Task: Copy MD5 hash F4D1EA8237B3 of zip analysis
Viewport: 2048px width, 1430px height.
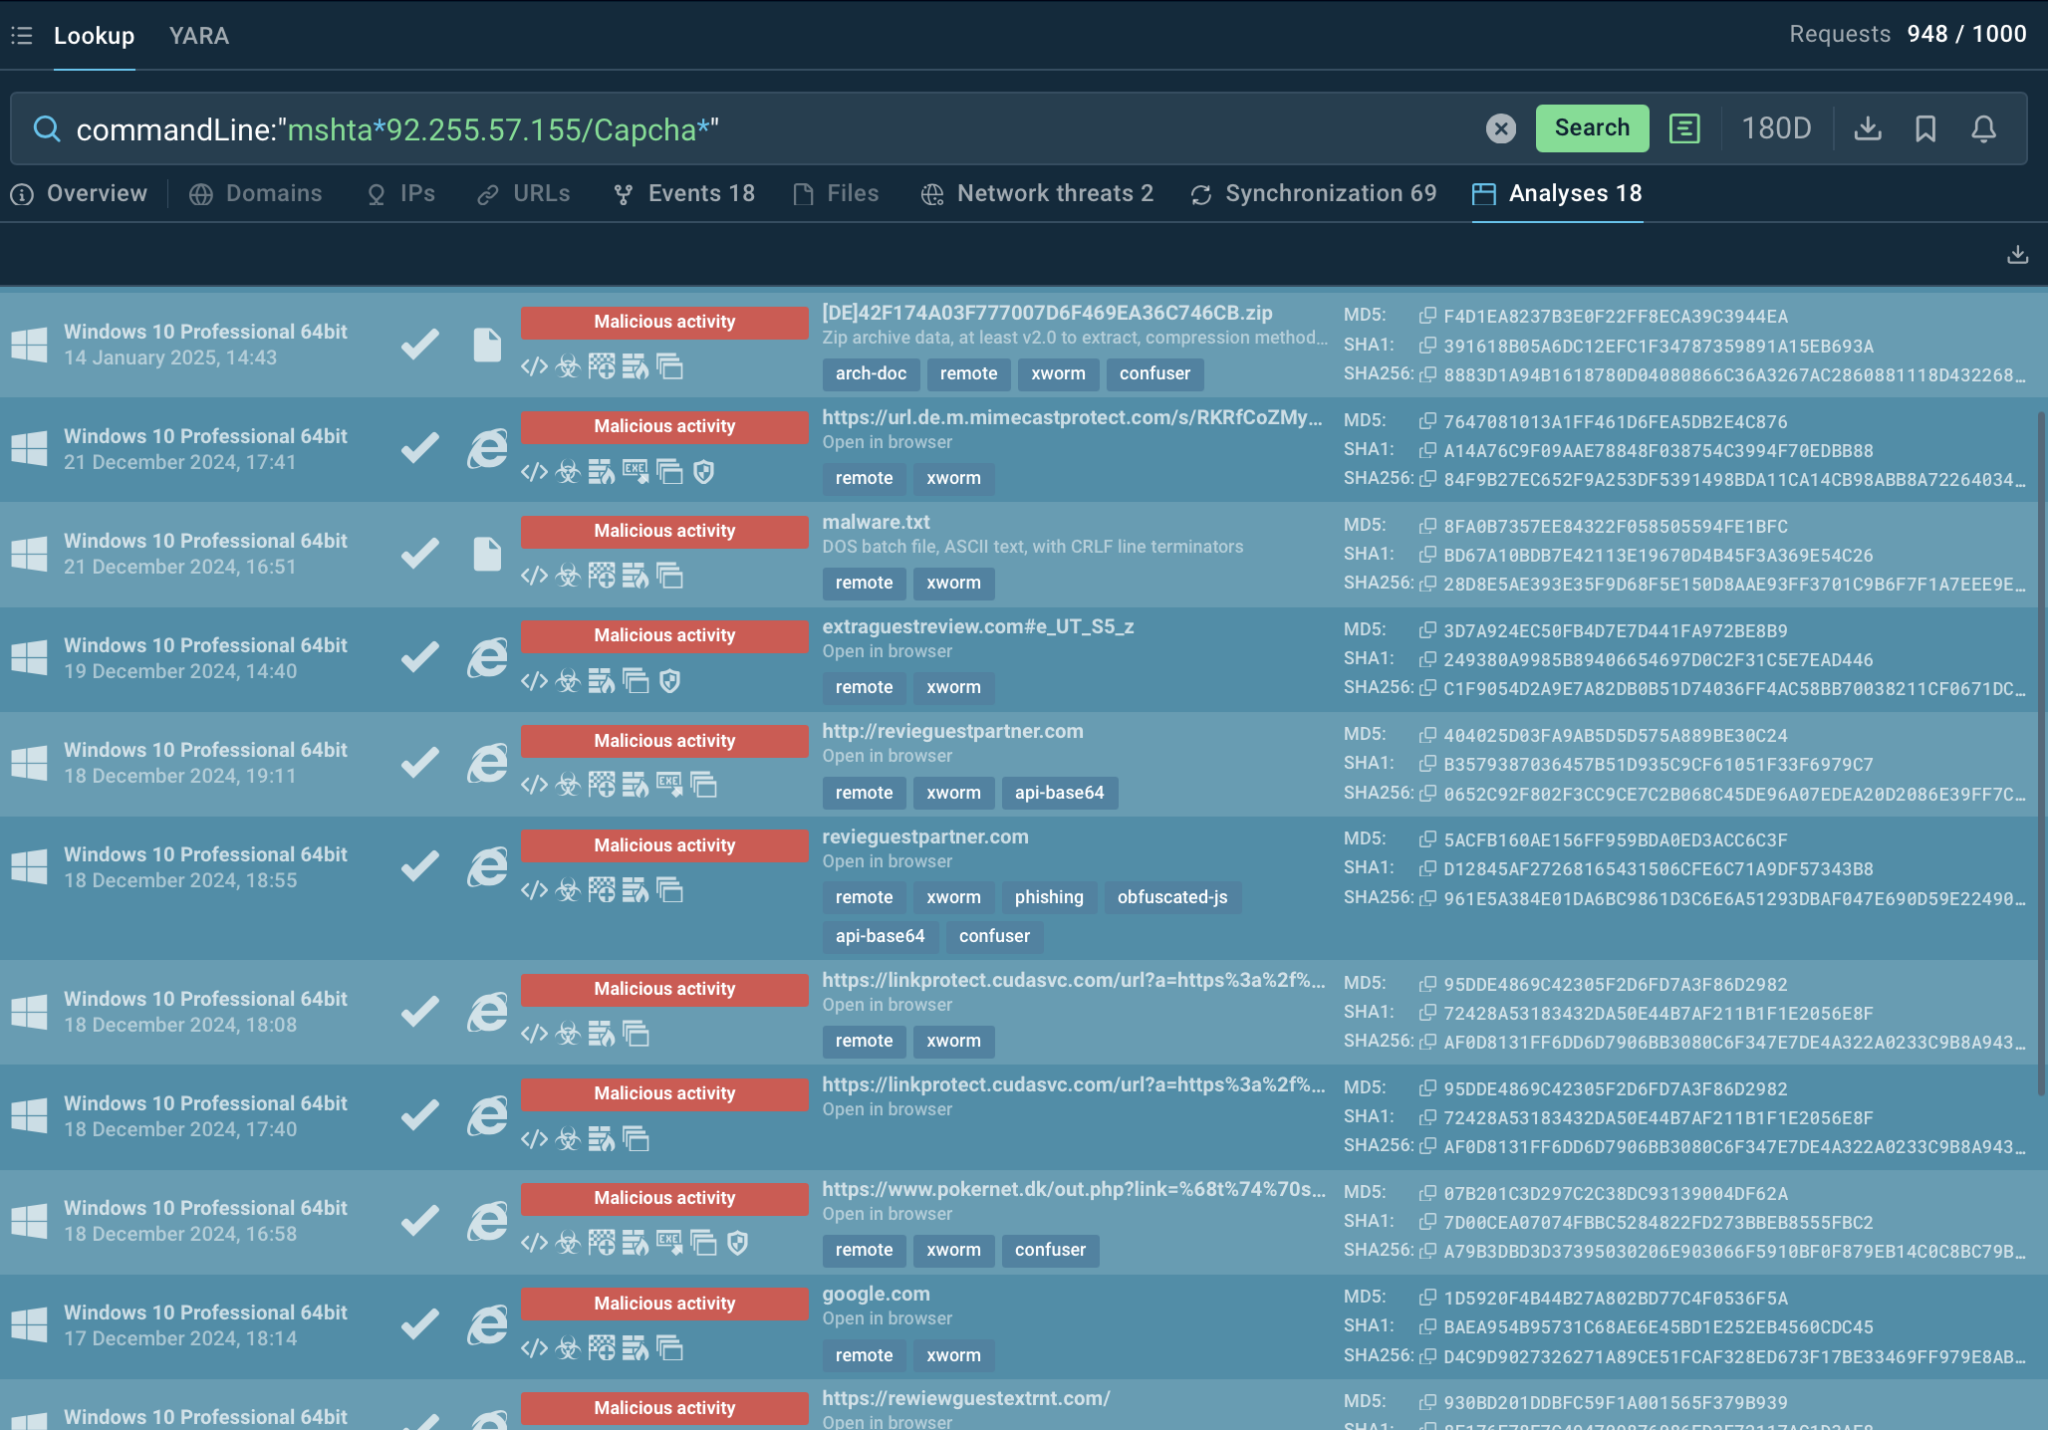Action: [1428, 316]
